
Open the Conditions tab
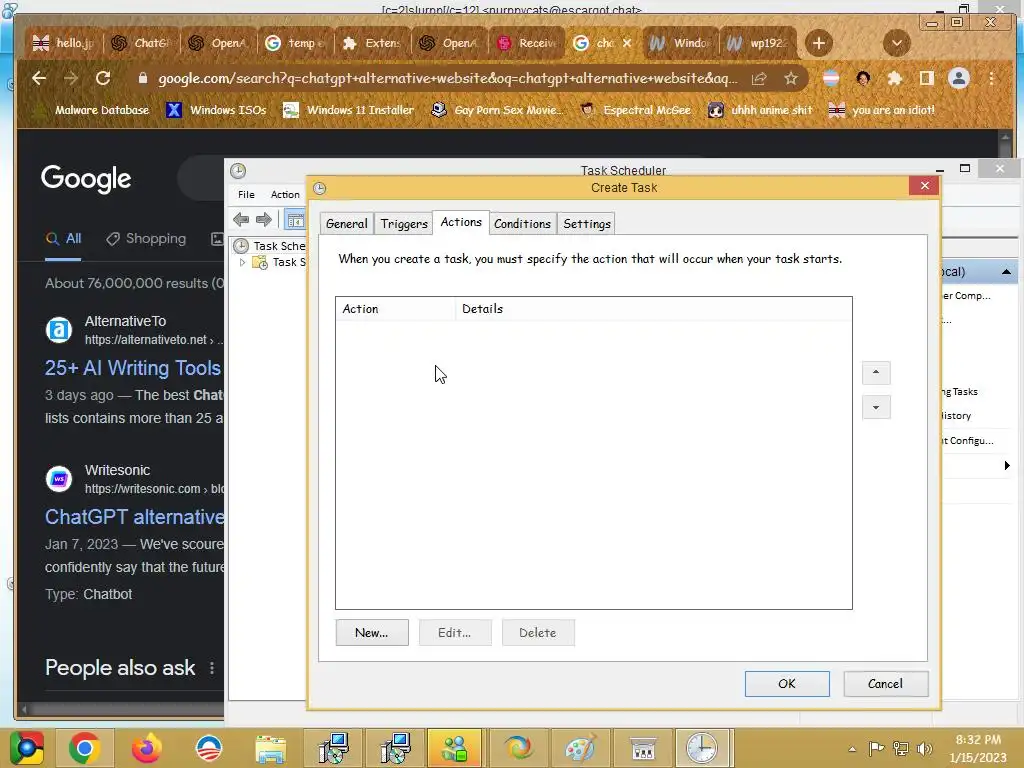[x=522, y=224]
